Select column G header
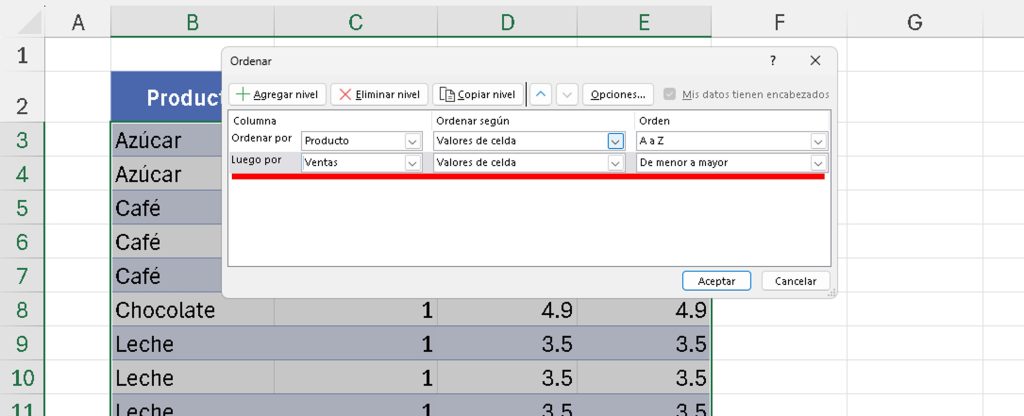 [914, 20]
